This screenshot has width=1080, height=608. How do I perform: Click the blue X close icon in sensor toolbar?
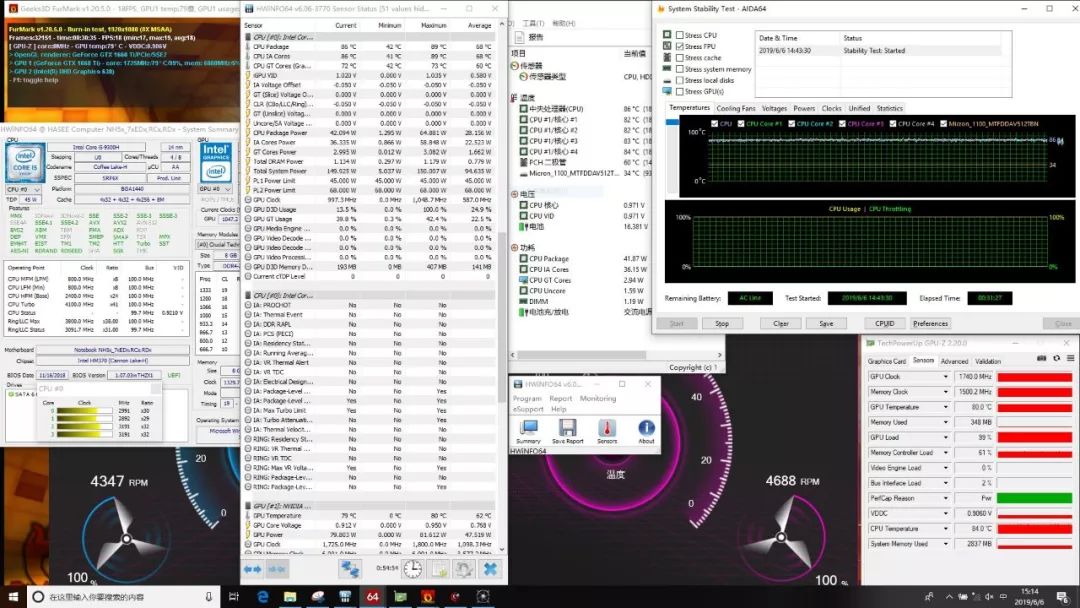click(x=490, y=568)
